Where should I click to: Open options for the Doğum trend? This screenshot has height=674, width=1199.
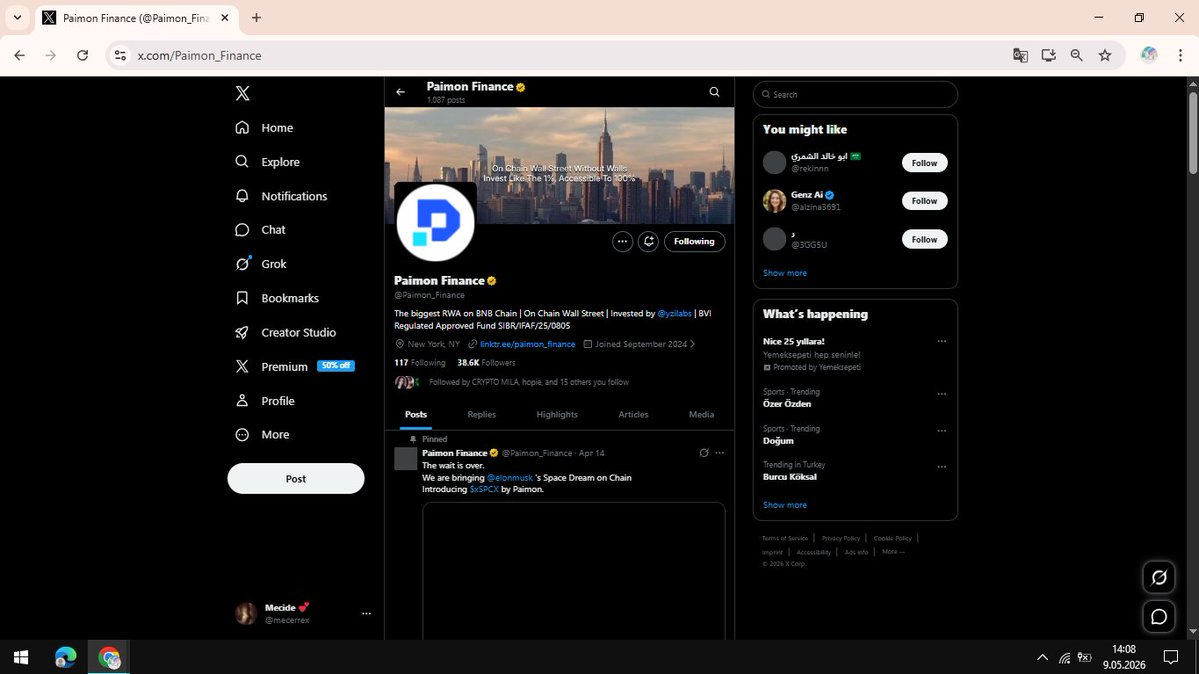941,431
